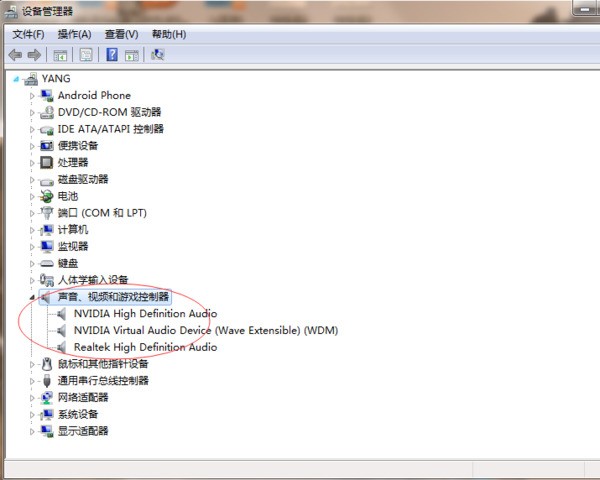600x480 pixels.
Task: Select the 键盘 category label
Action: [x=68, y=263]
